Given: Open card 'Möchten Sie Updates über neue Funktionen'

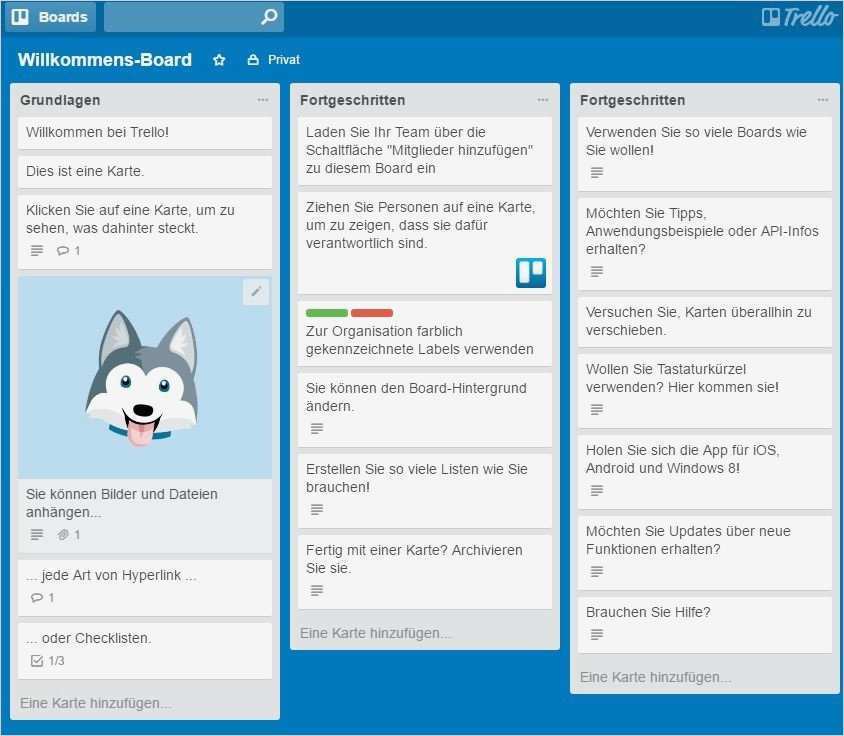Looking at the screenshot, I should (x=705, y=553).
